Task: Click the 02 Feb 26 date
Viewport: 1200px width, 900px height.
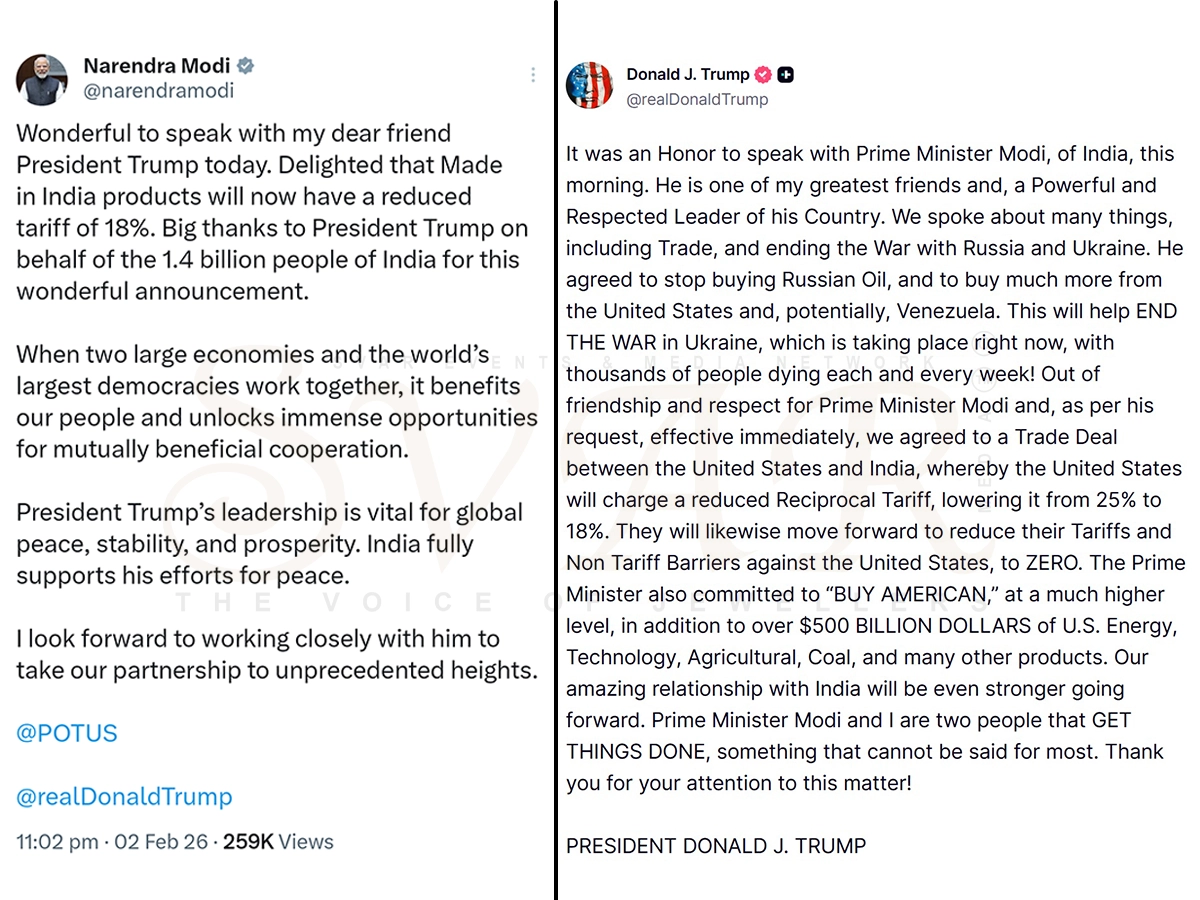Action: (160, 842)
